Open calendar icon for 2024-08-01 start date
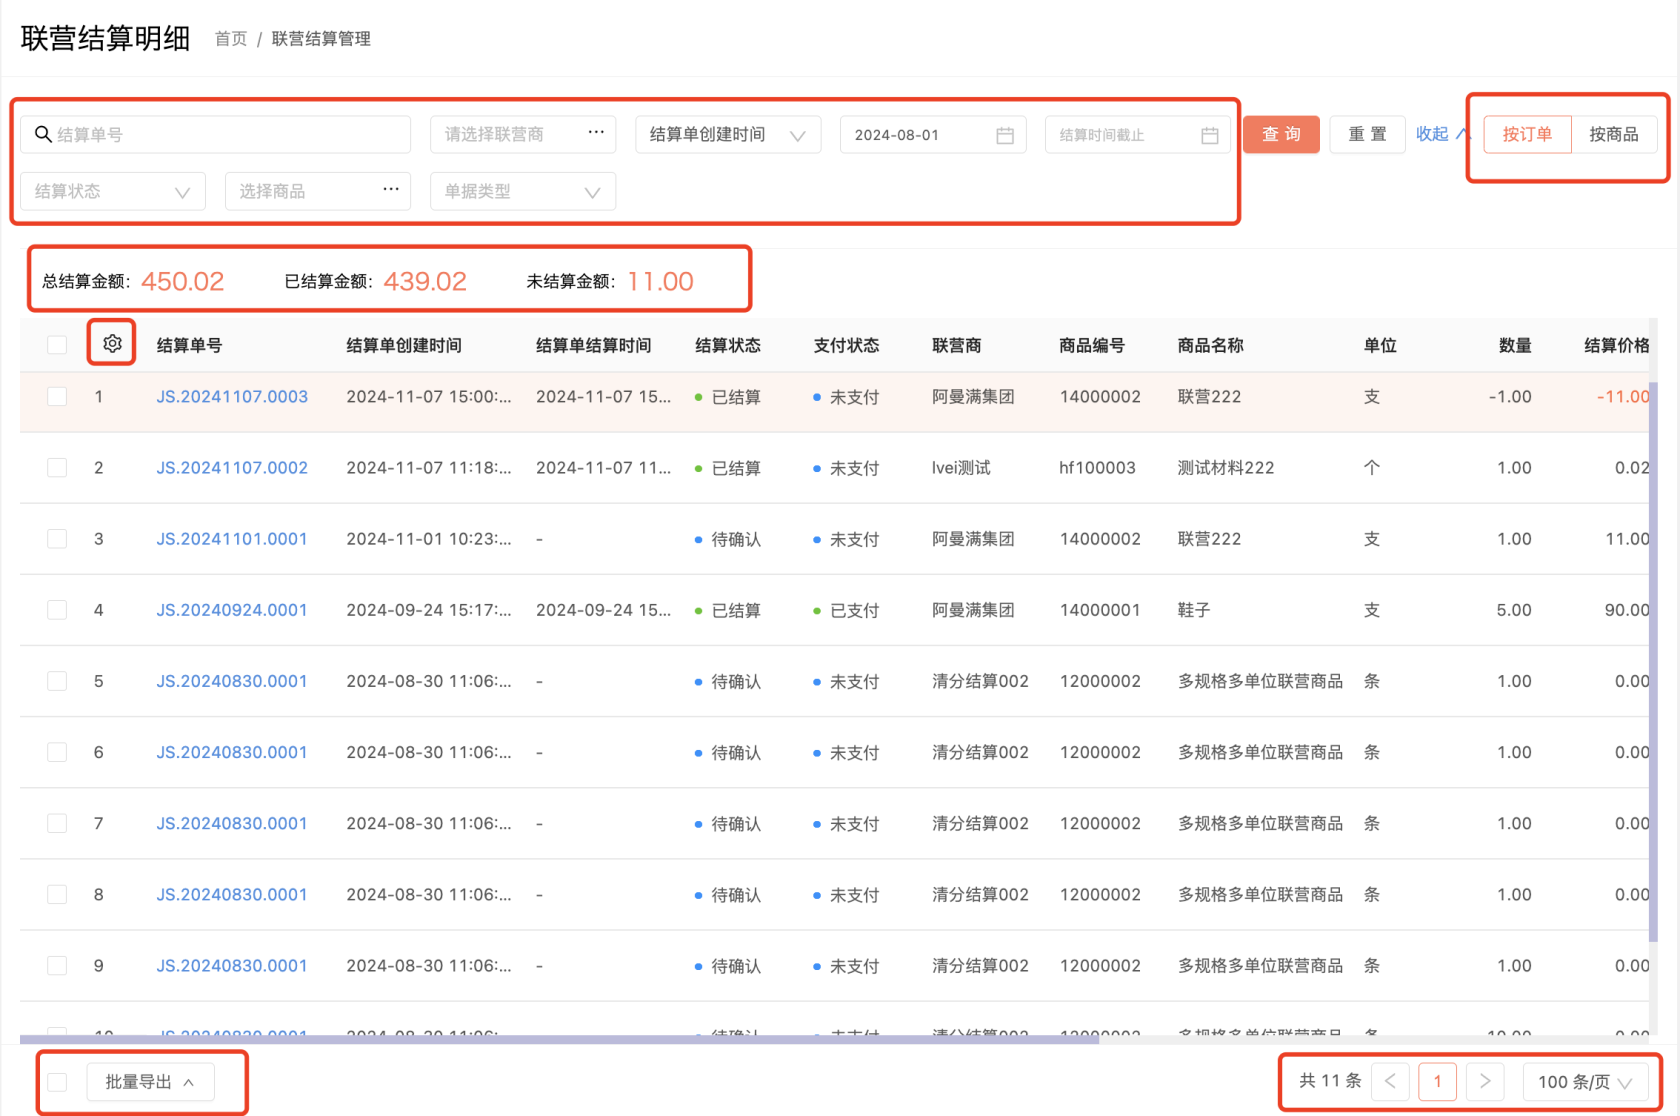This screenshot has width=1680, height=1116. click(x=1005, y=135)
